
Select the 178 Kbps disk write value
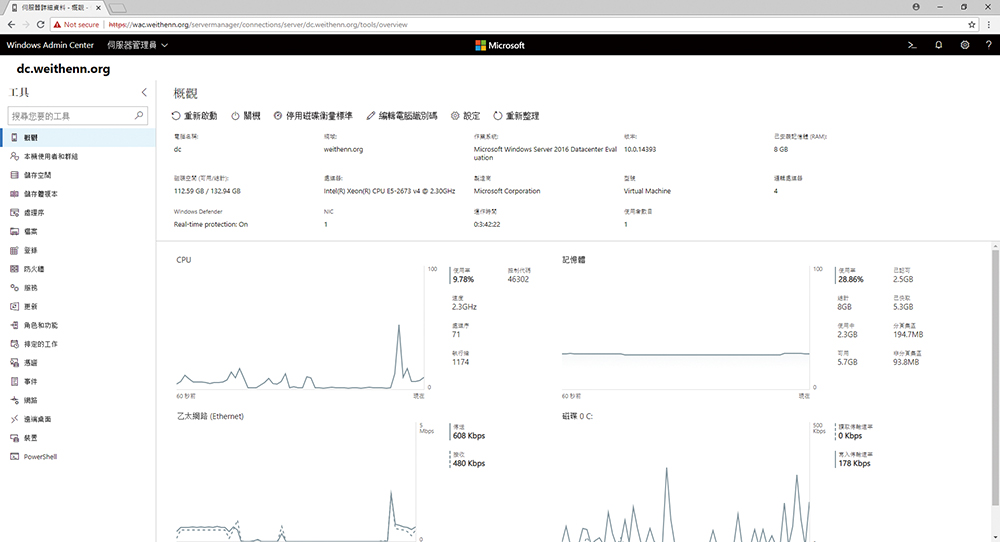tap(855, 464)
